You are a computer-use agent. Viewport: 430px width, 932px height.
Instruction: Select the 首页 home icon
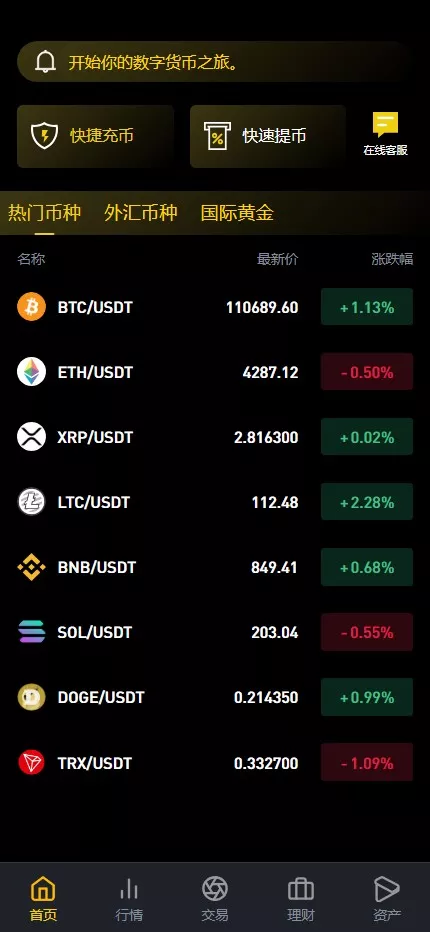43,890
